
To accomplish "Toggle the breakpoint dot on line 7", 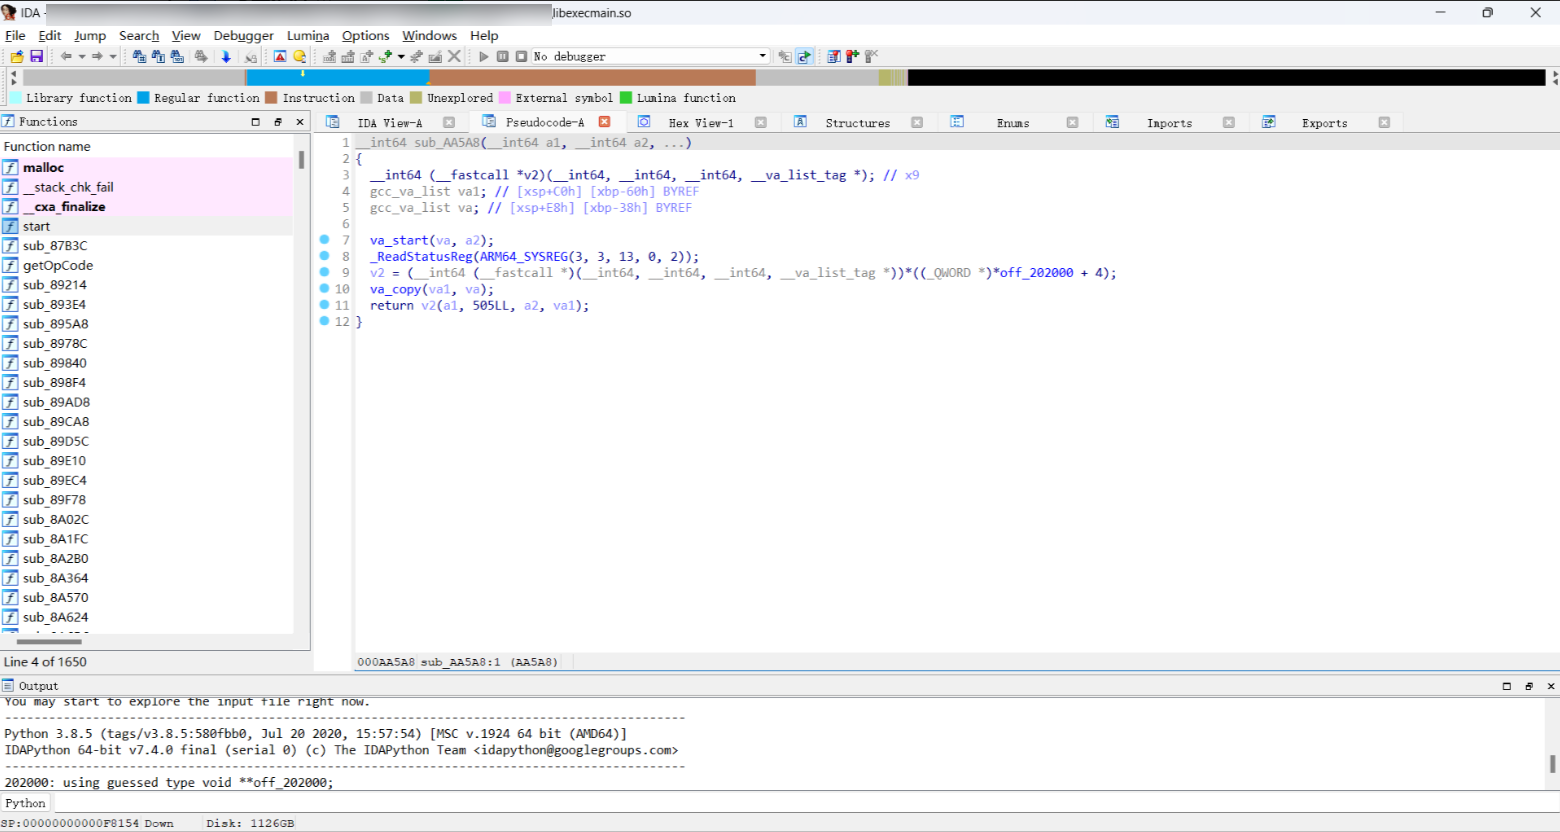I will (x=324, y=240).
